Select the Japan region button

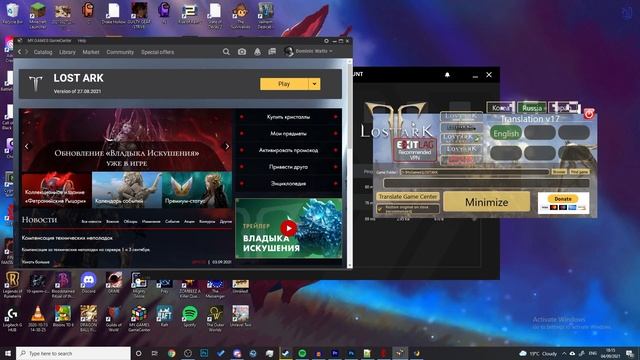(x=564, y=108)
